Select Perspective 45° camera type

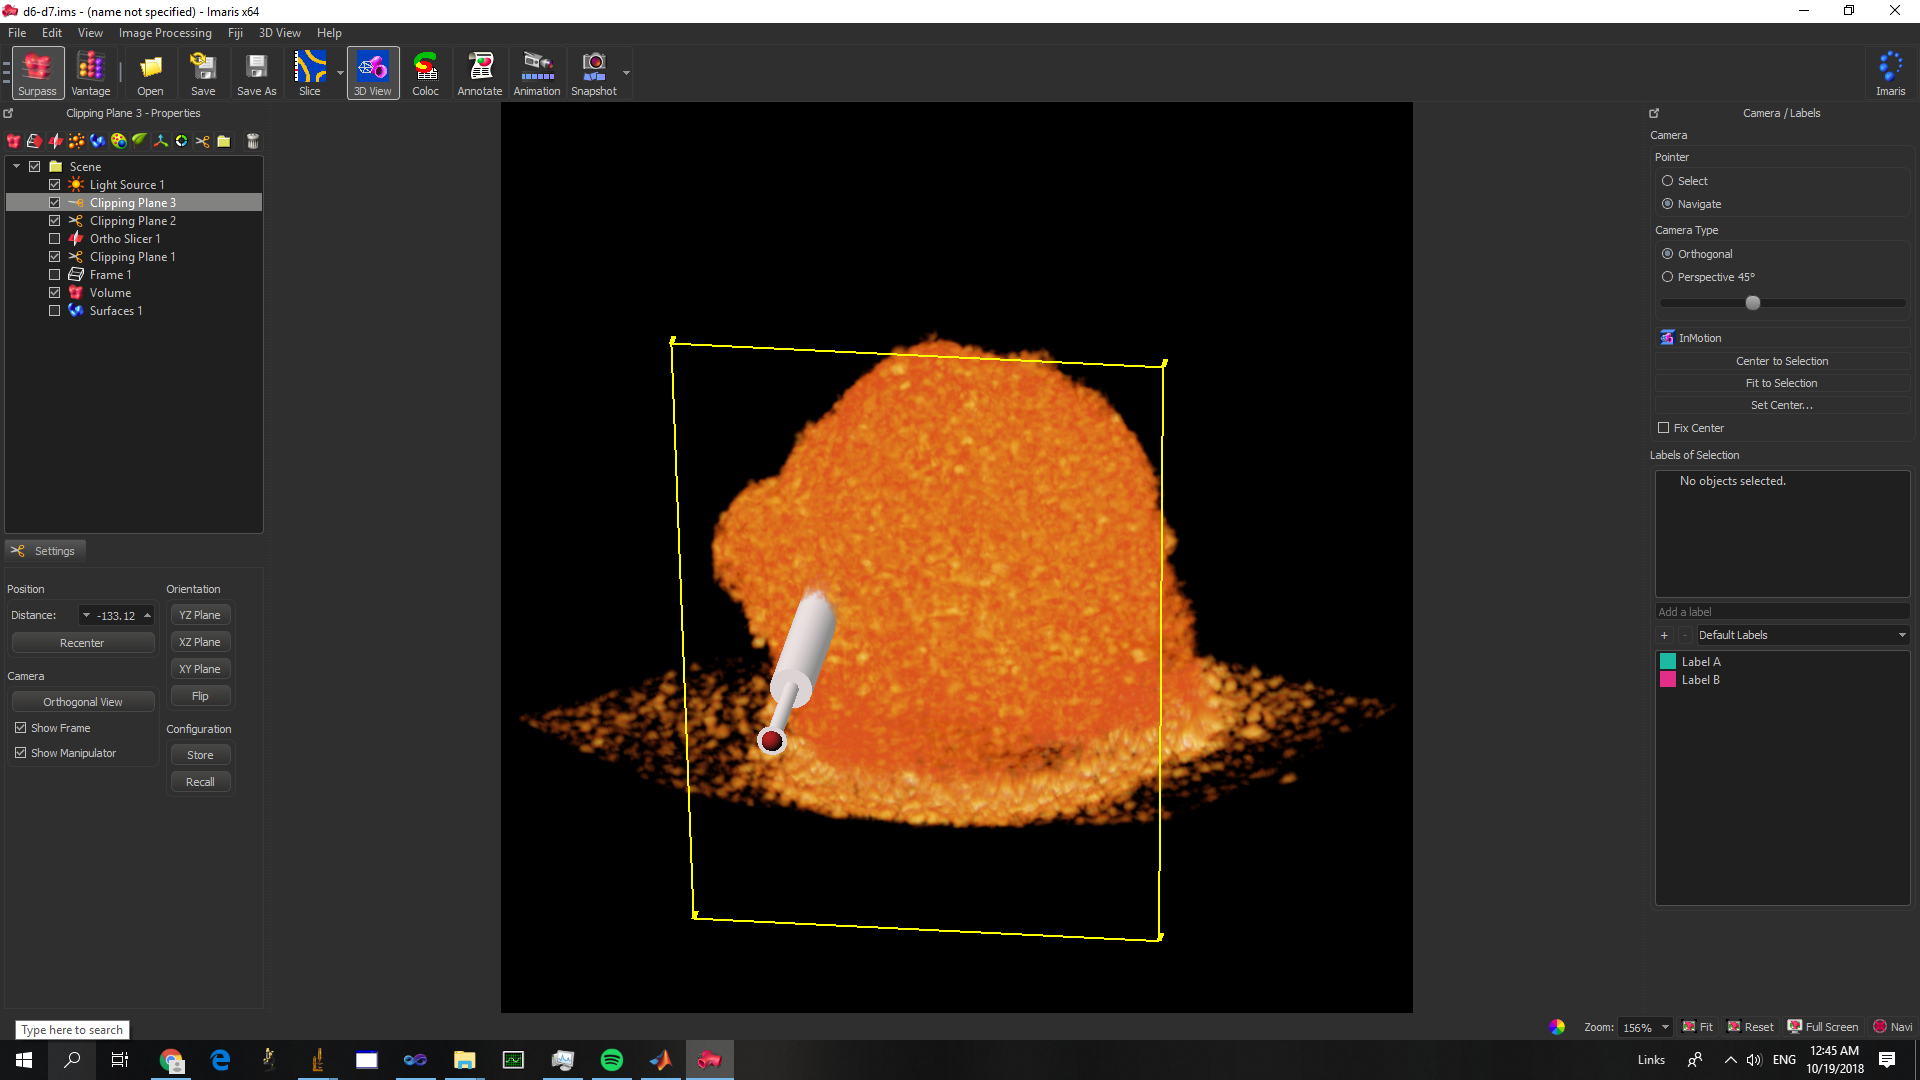pyautogui.click(x=1667, y=277)
